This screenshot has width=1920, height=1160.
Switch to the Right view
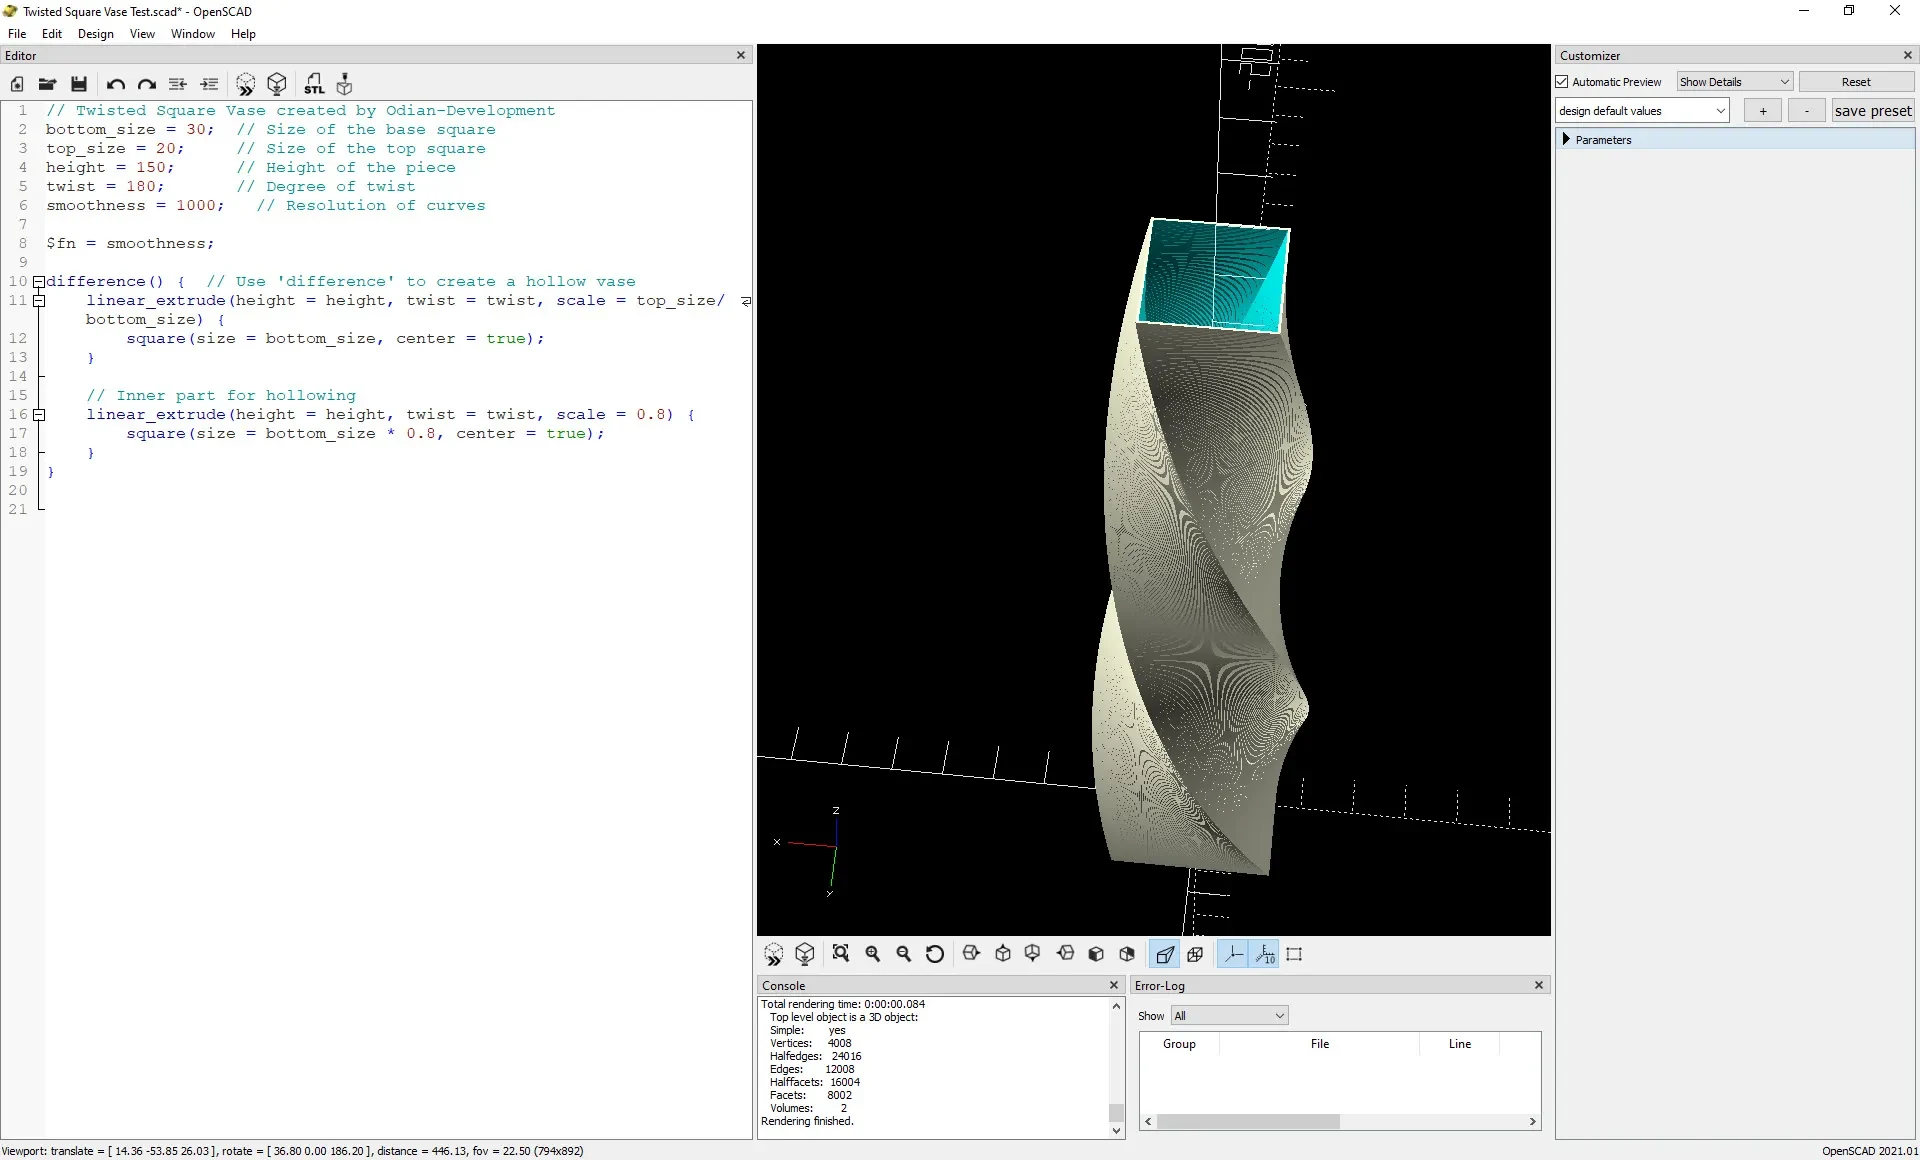(x=971, y=954)
